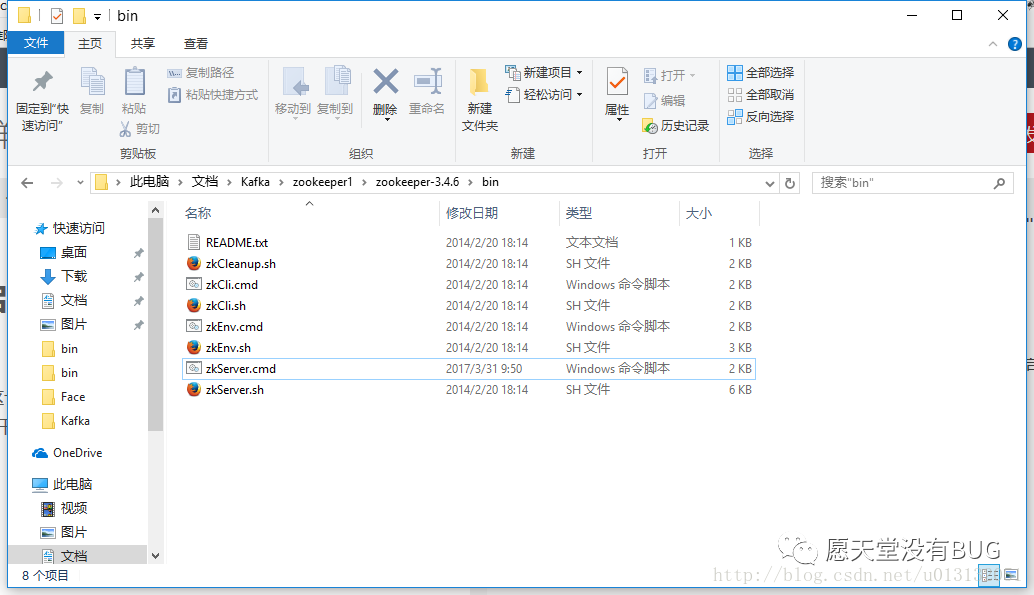Viewport: 1034px width, 595px height.
Task: Click the Paste (粘贴) clipboard icon
Action: point(135,81)
